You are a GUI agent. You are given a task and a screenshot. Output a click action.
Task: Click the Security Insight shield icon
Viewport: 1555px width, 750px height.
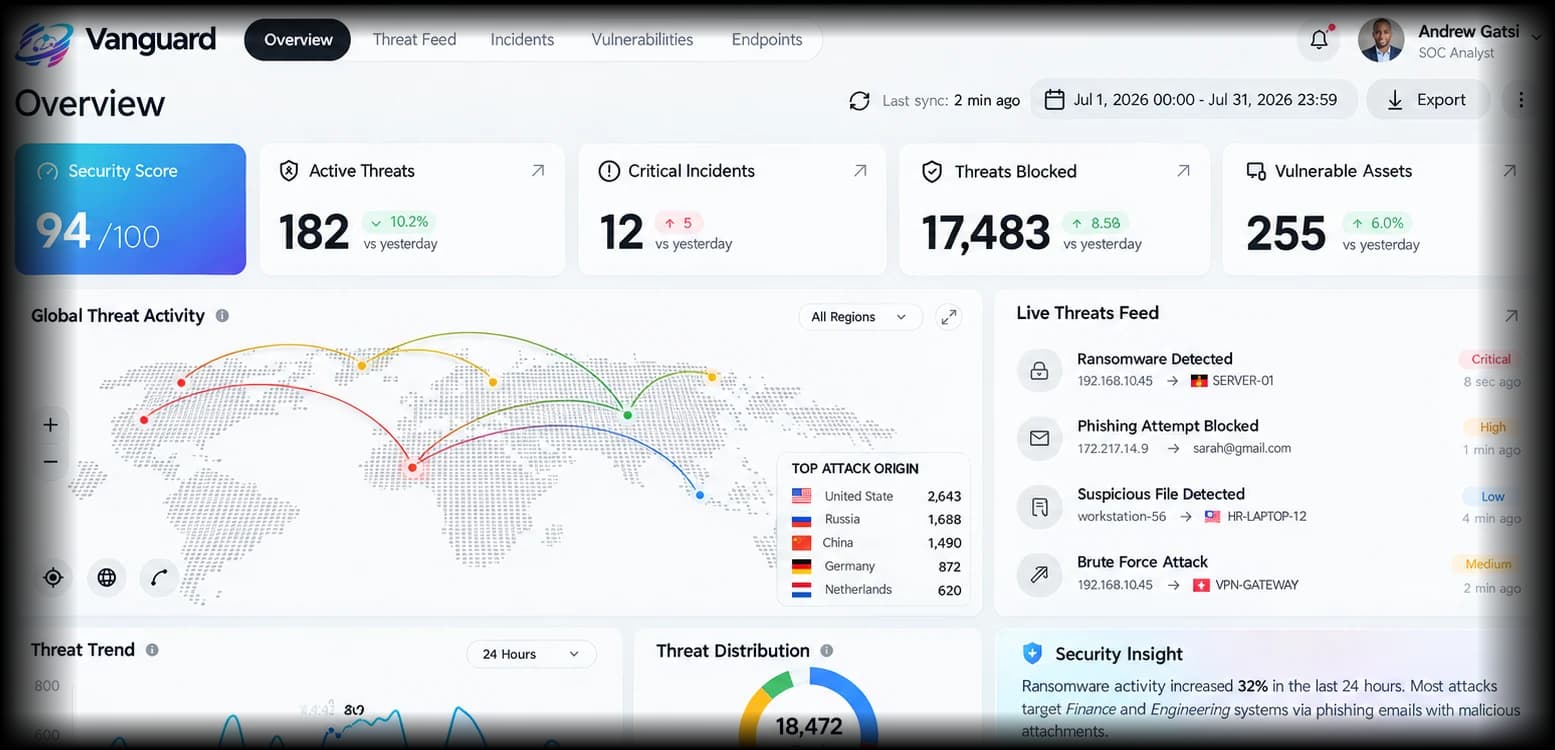click(1033, 653)
